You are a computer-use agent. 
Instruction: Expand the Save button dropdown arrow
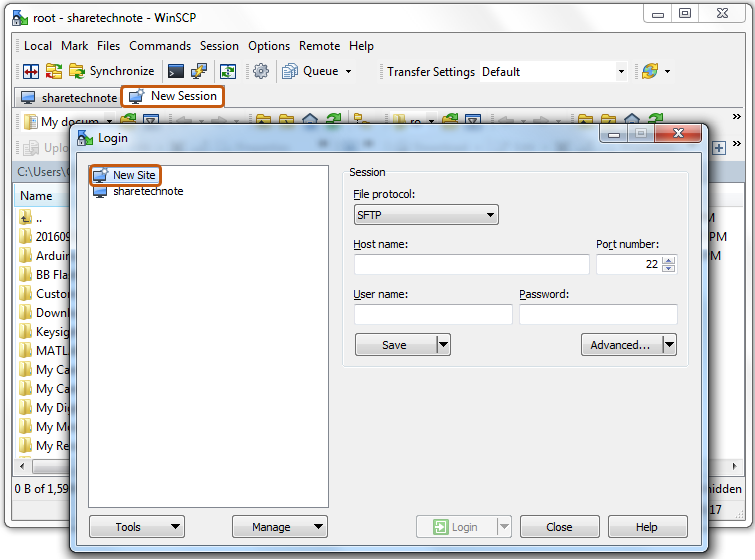click(443, 345)
